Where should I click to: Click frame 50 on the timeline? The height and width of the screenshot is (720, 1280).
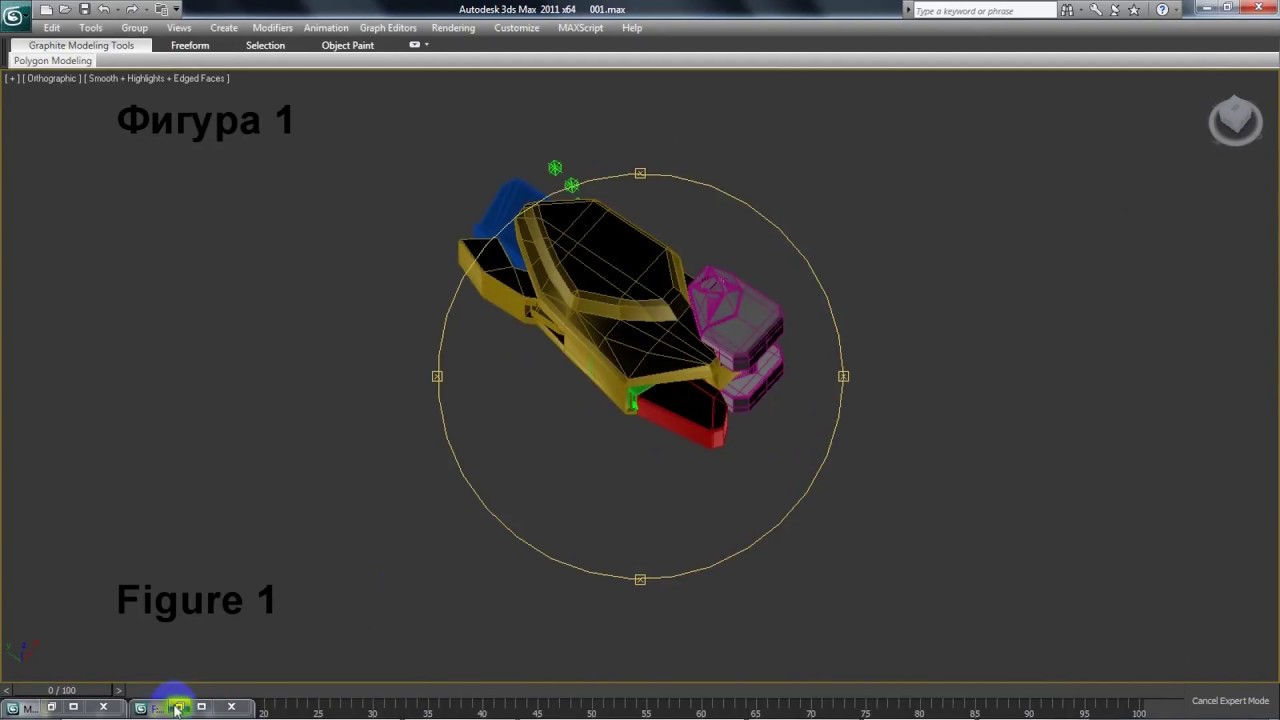tap(591, 713)
